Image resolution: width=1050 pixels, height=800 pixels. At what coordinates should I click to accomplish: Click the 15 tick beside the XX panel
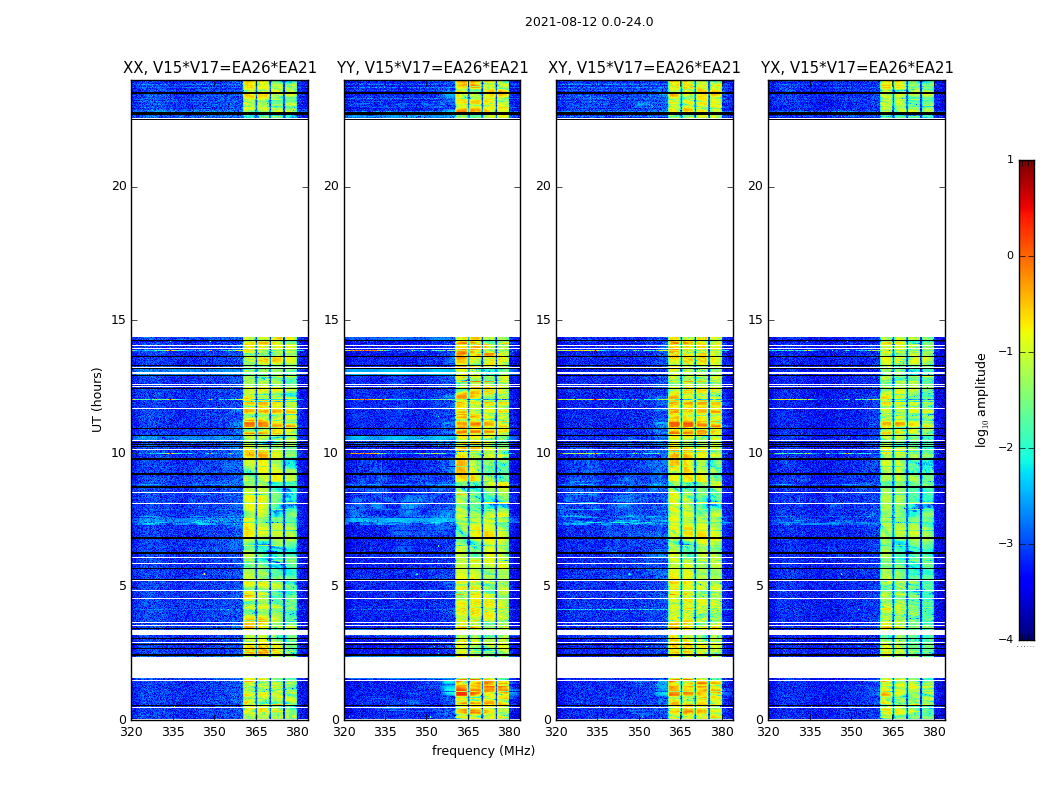(x=119, y=320)
